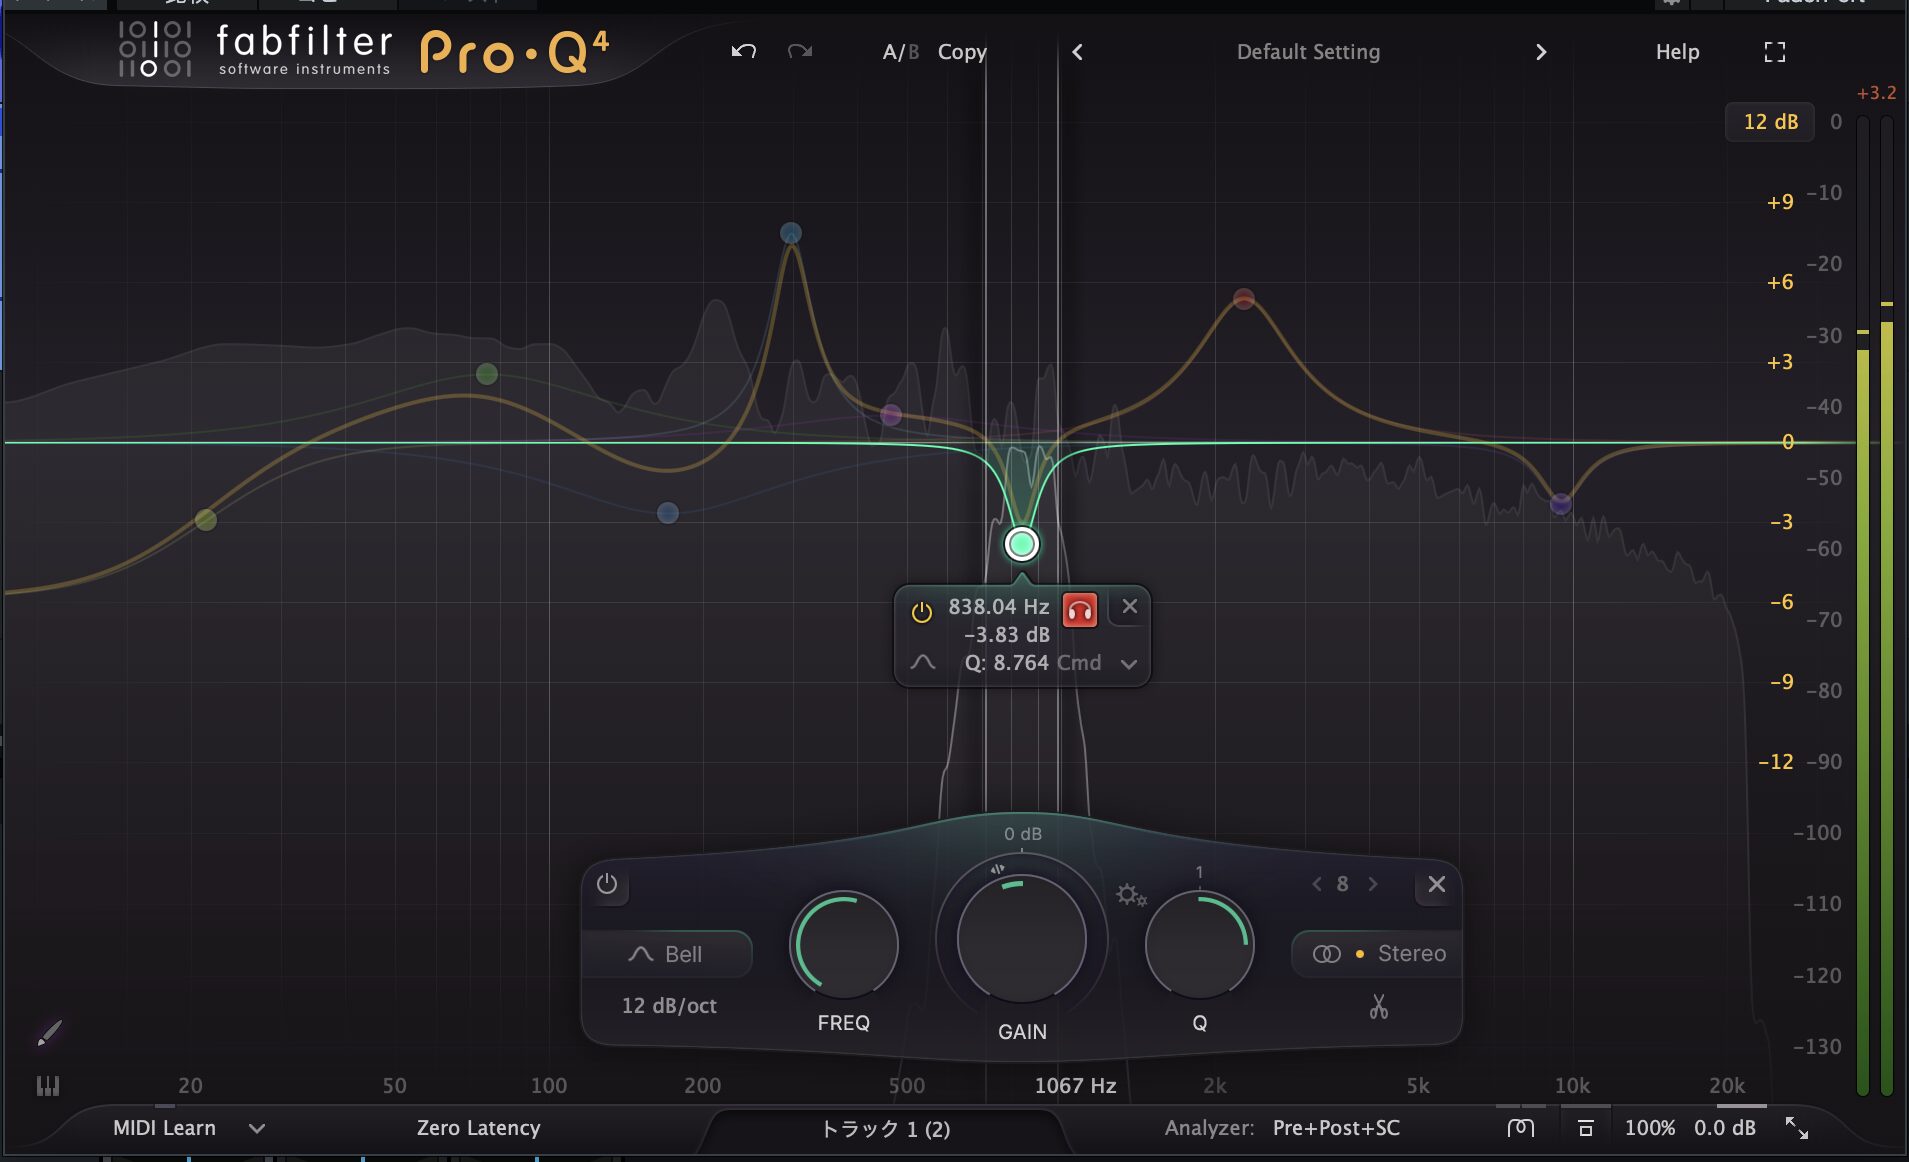This screenshot has width=1909, height=1162.
Task: Click the scissors split band icon
Action: [x=1379, y=1007]
